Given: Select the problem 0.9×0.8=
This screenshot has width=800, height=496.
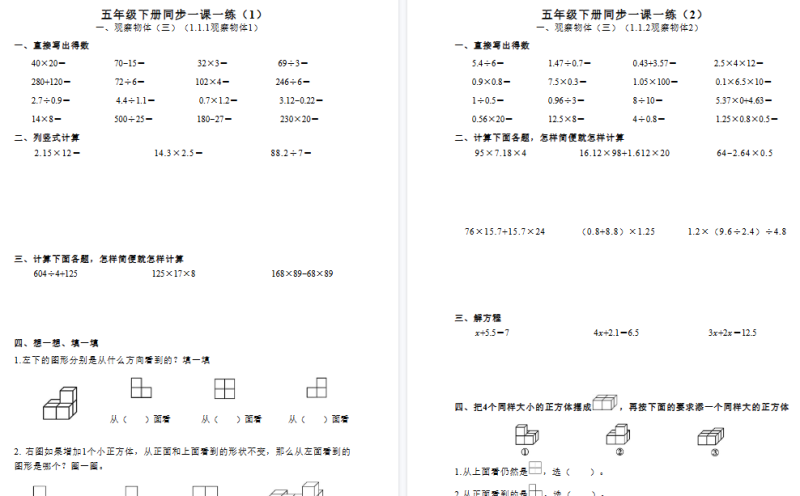Looking at the screenshot, I should pos(491,82).
